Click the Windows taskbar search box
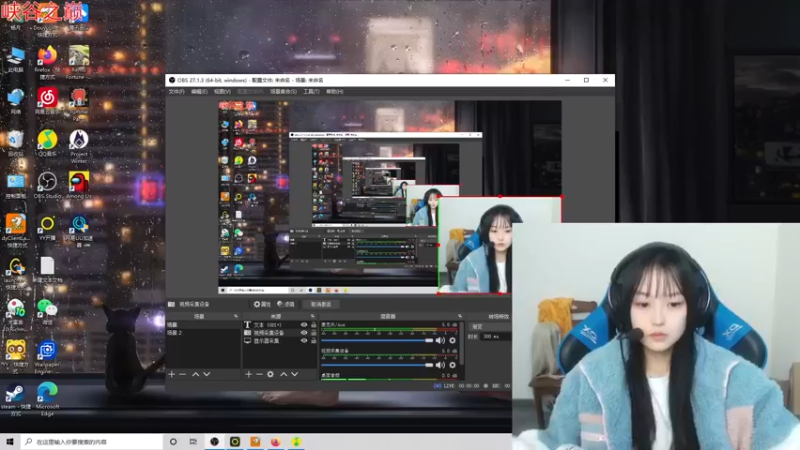This screenshot has height=450, width=800. pos(92,441)
